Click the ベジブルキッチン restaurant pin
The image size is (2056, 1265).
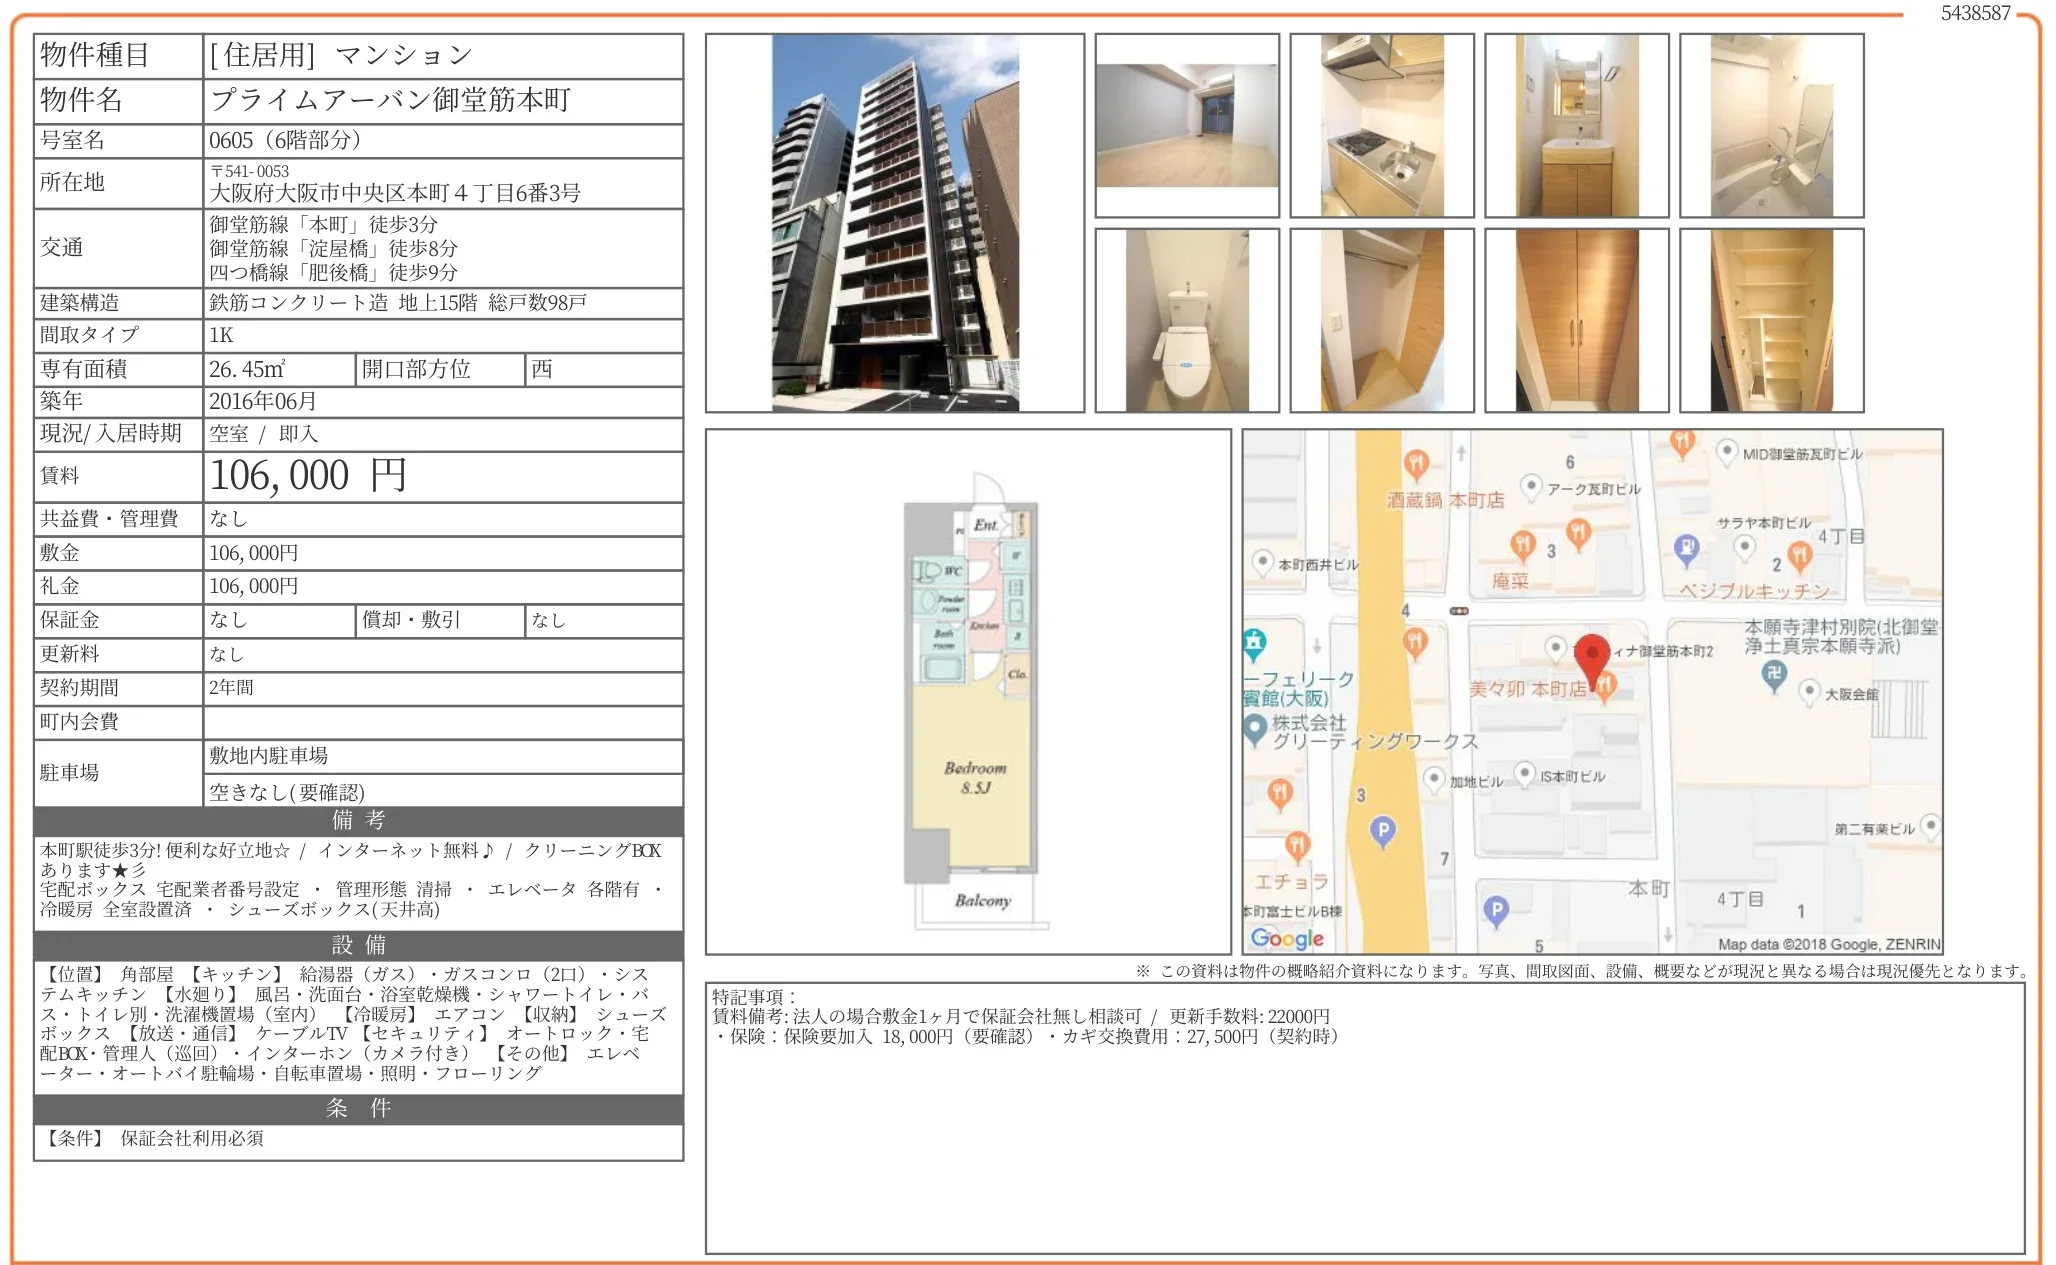[x=1801, y=556]
